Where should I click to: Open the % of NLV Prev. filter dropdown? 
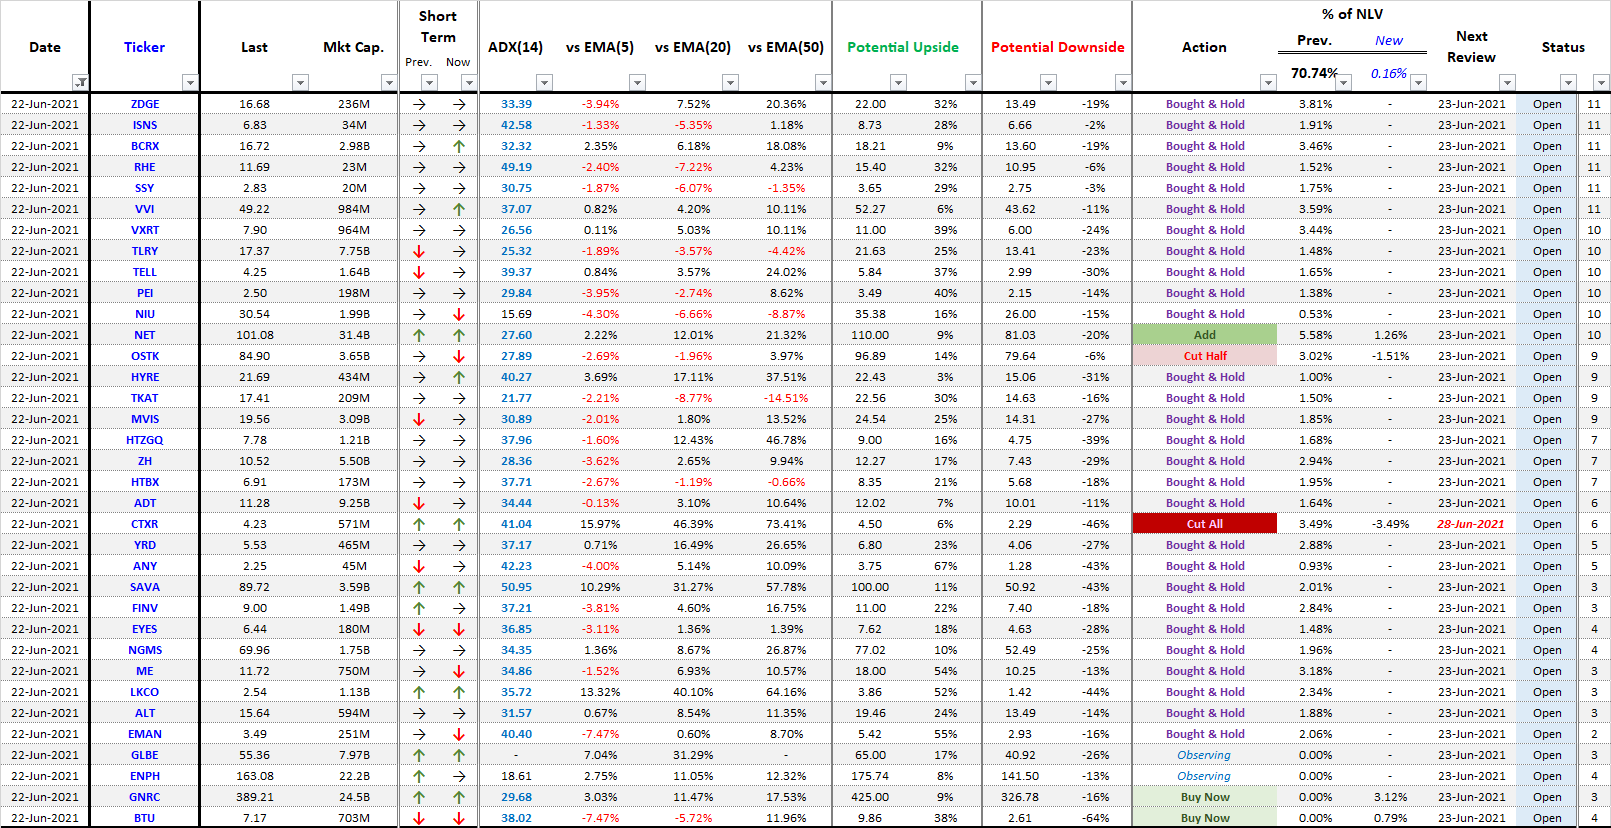tap(1343, 82)
